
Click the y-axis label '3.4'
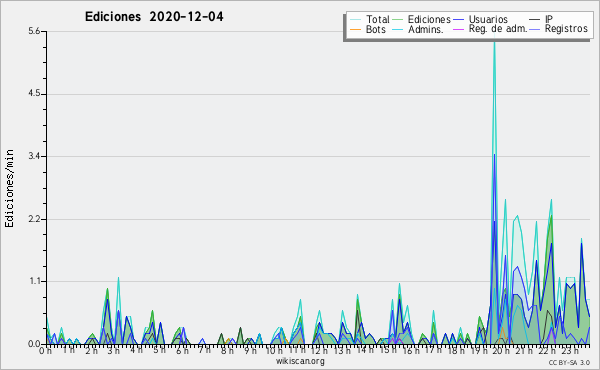click(34, 156)
